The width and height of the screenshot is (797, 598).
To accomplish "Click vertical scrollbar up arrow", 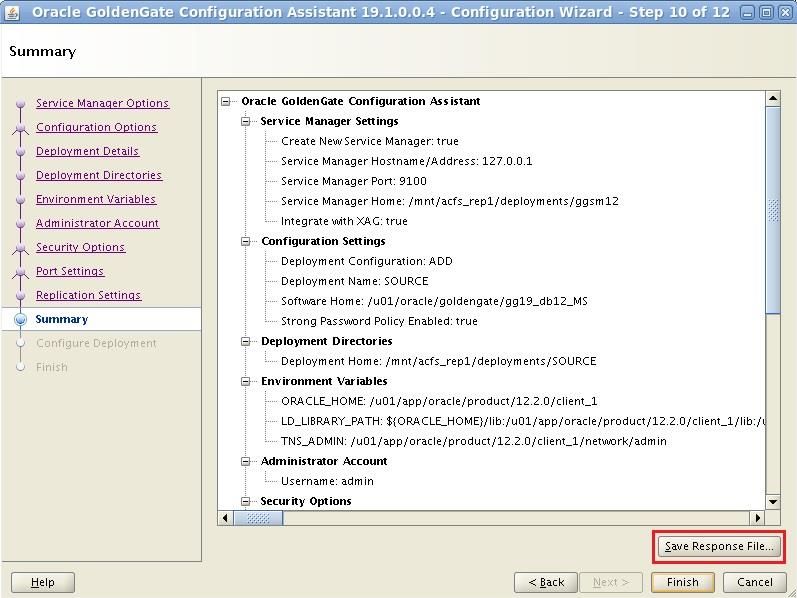I will 773,98.
